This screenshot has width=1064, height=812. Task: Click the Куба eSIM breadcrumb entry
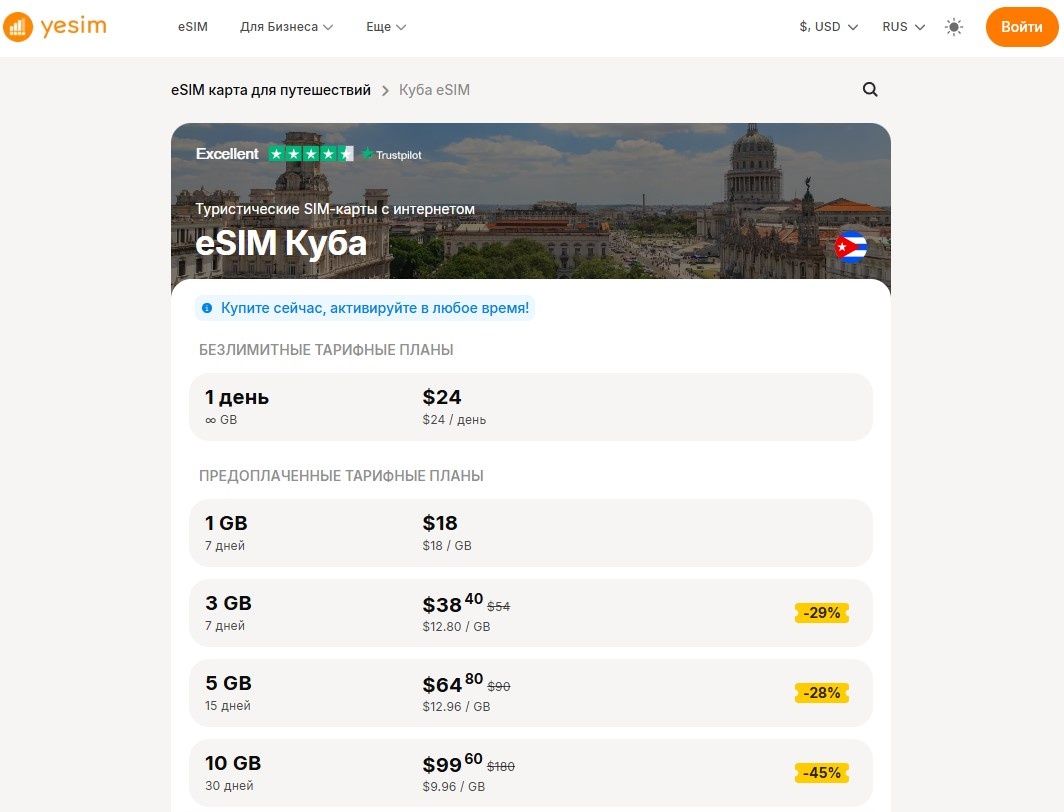click(435, 90)
